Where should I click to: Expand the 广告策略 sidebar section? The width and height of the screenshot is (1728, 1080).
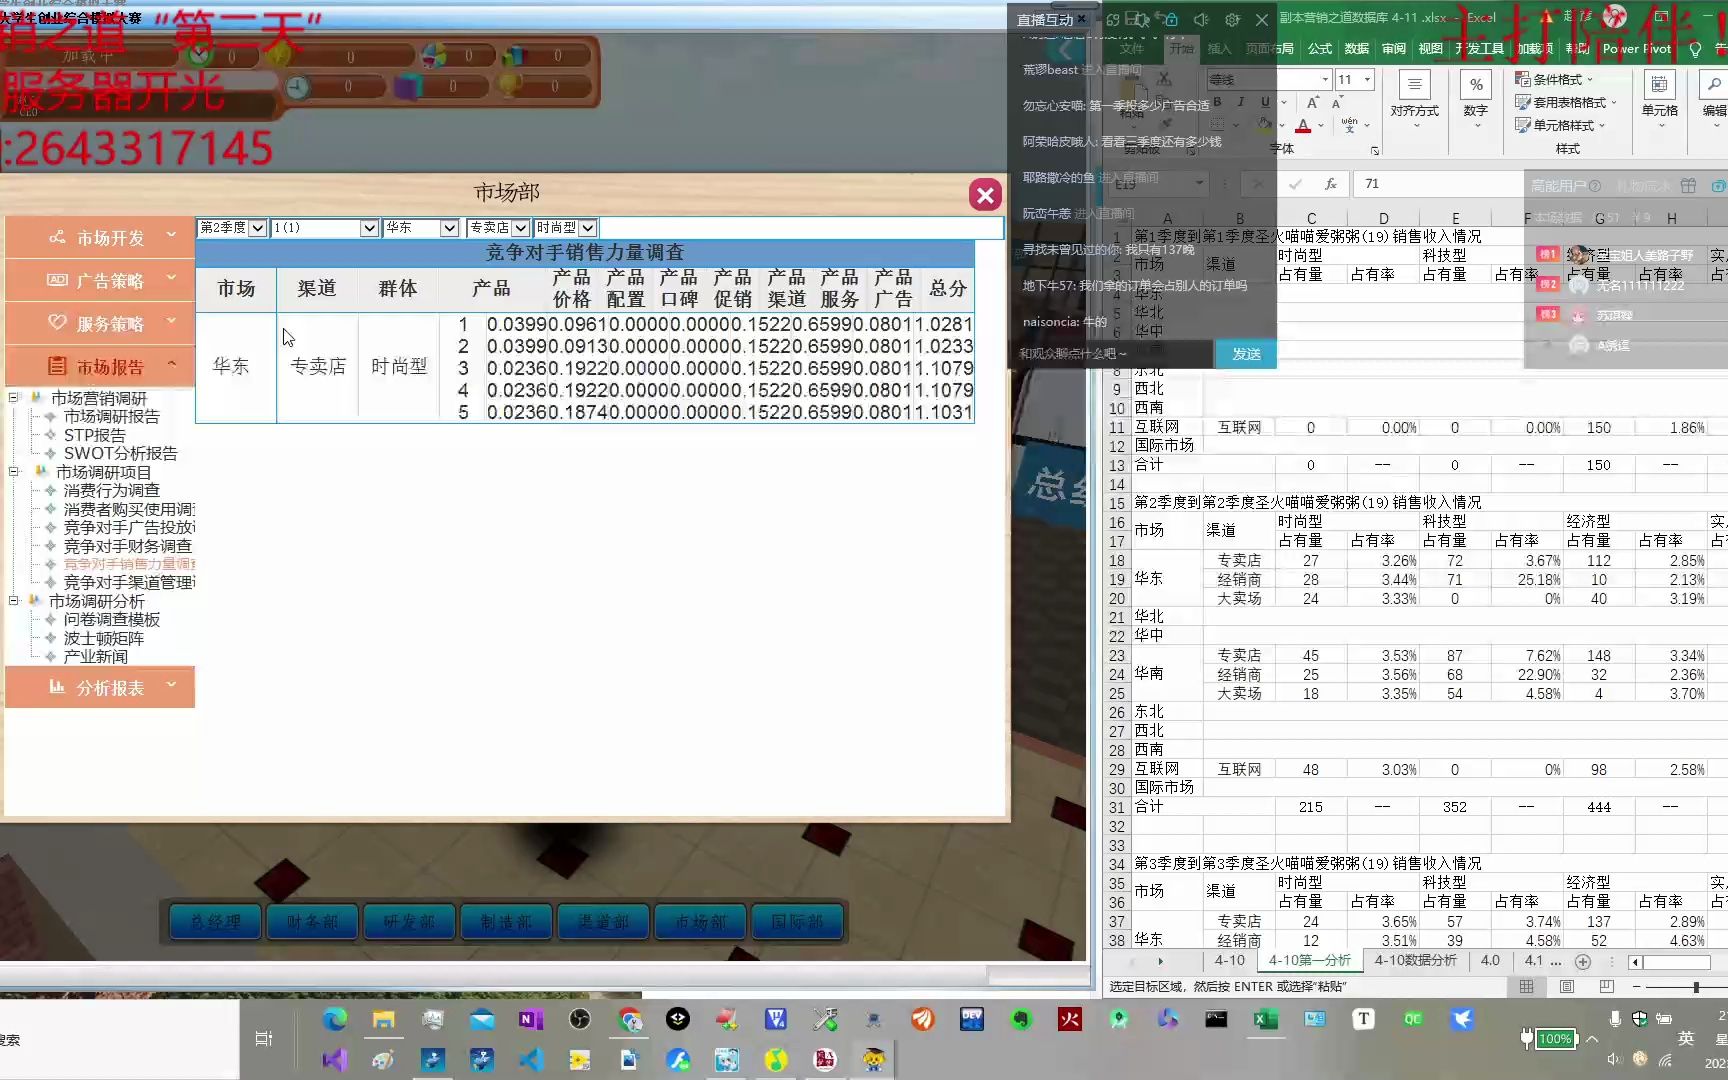point(100,281)
